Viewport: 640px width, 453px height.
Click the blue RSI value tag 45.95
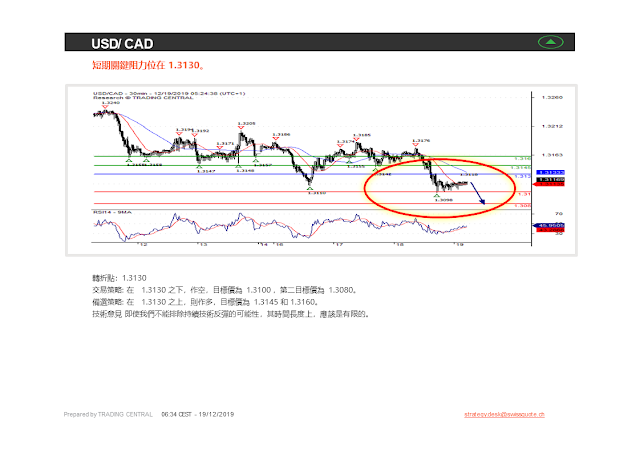click(549, 225)
